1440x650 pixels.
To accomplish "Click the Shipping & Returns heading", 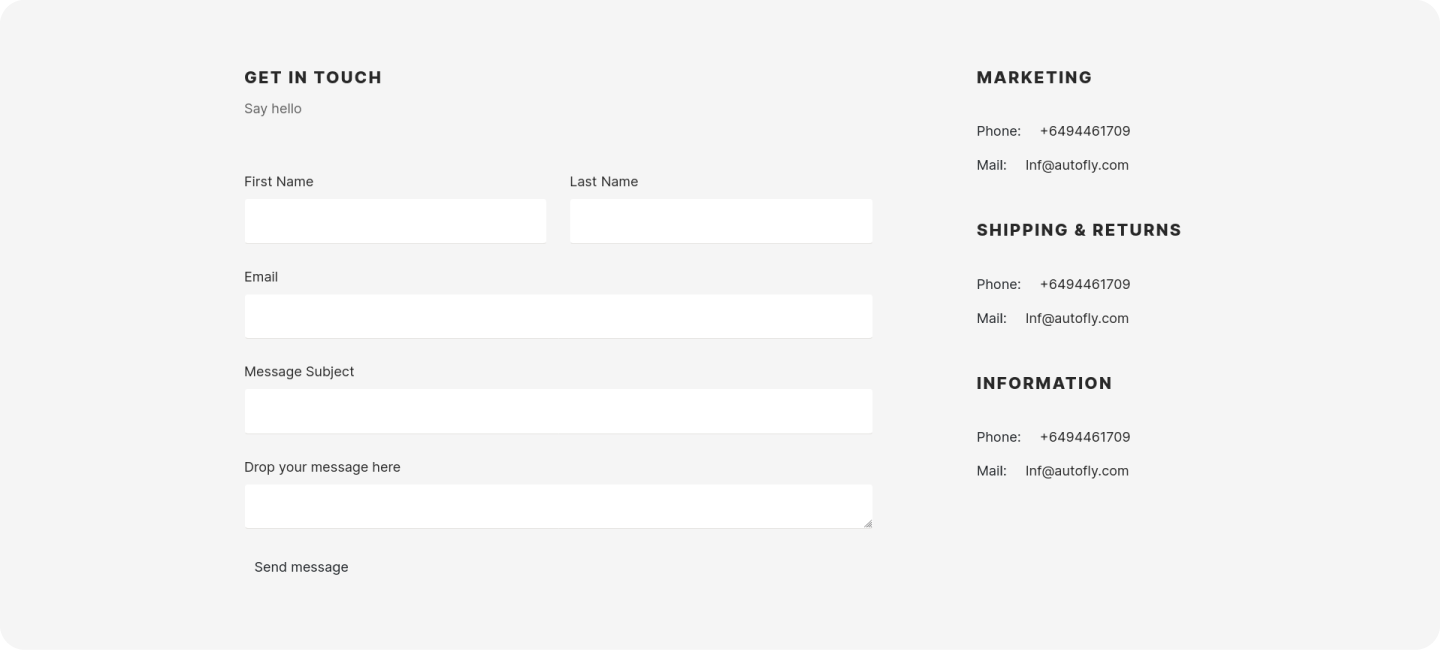I will point(1079,230).
